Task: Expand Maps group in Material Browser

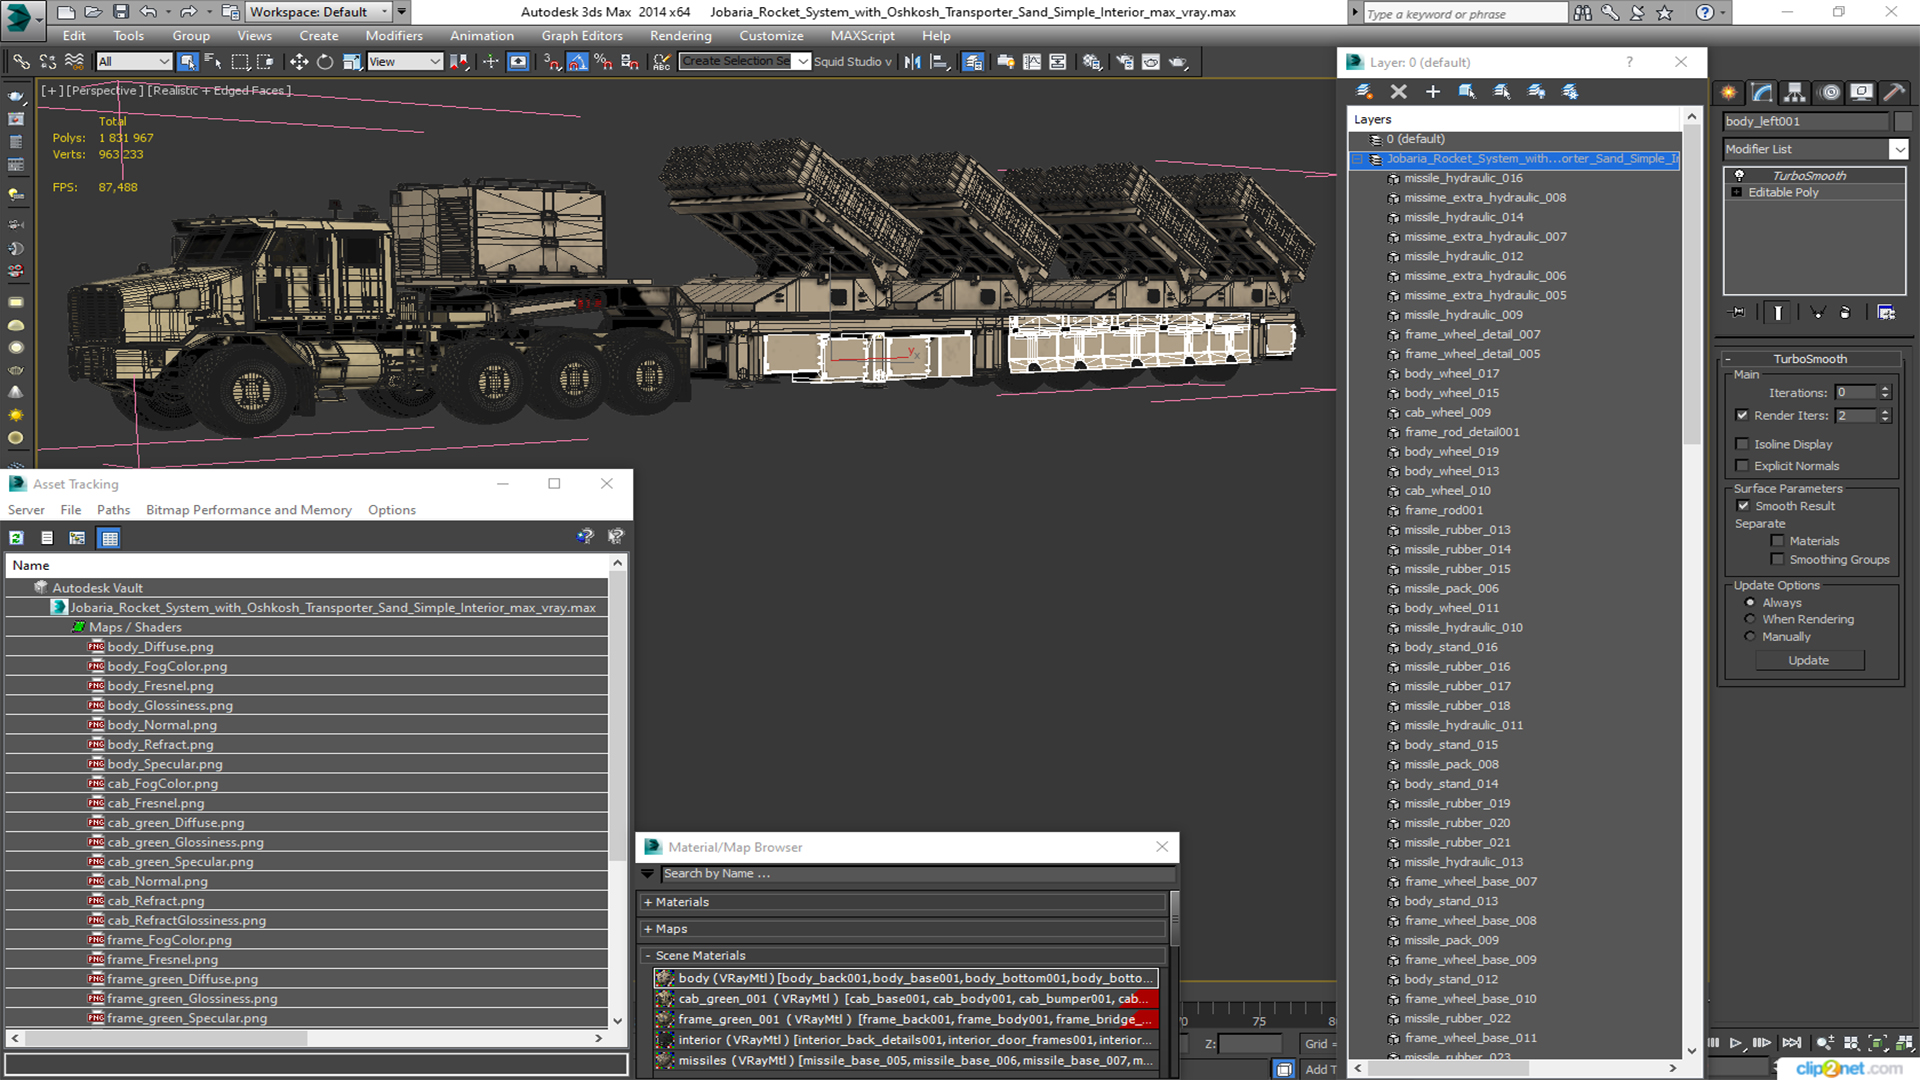Action: point(648,929)
